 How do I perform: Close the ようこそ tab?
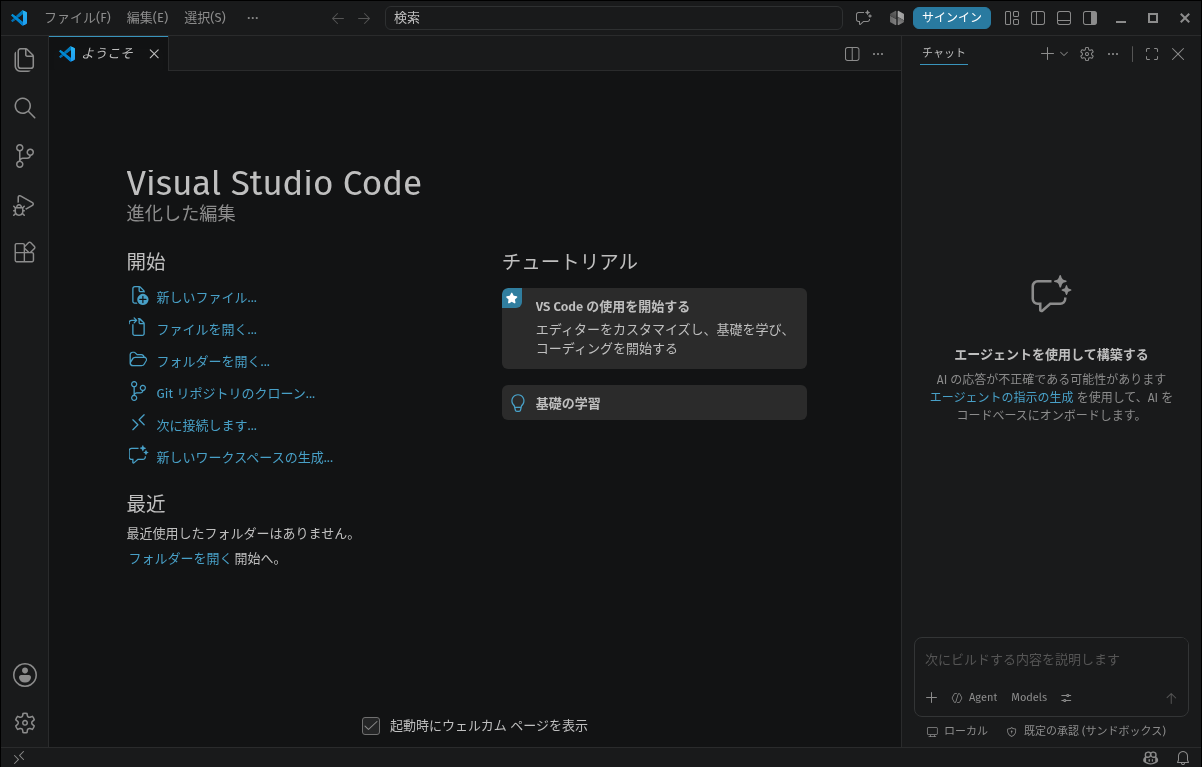pyautogui.click(x=154, y=54)
